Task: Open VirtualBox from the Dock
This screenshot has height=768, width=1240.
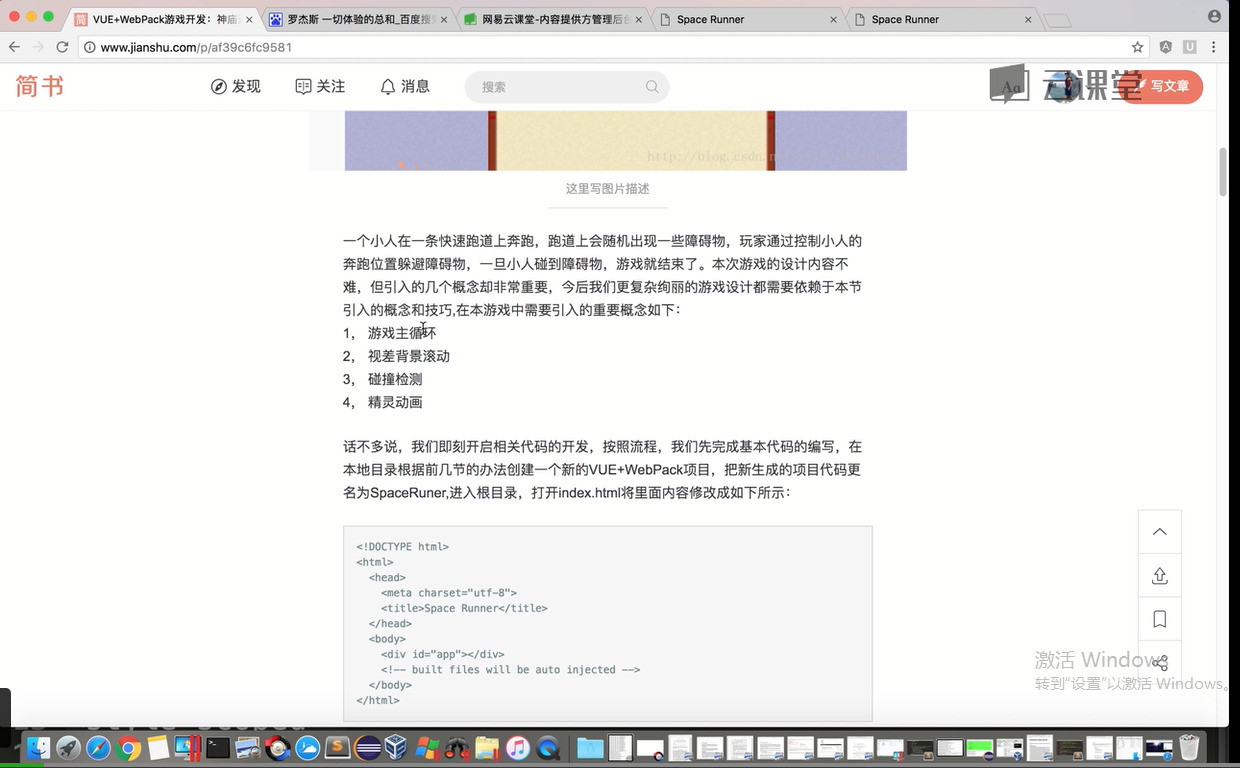Action: 397,748
